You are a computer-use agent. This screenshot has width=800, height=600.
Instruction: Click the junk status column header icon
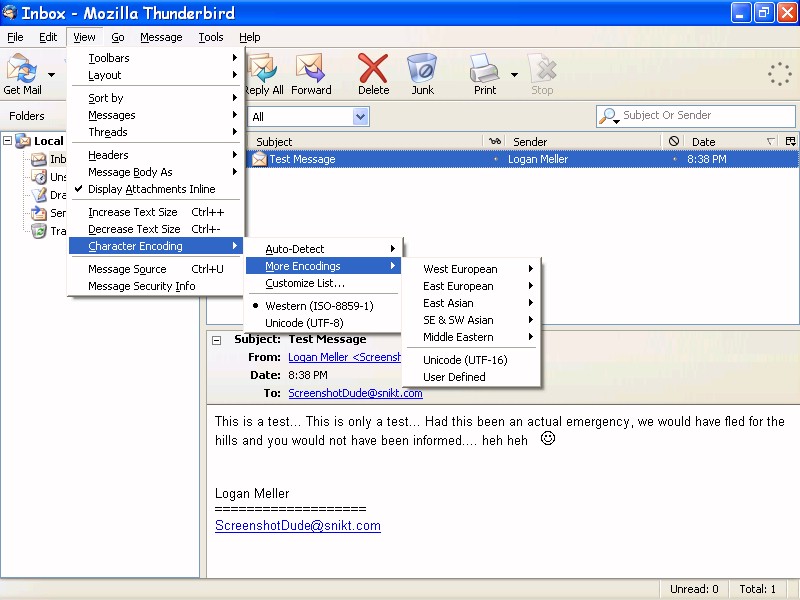tap(673, 141)
